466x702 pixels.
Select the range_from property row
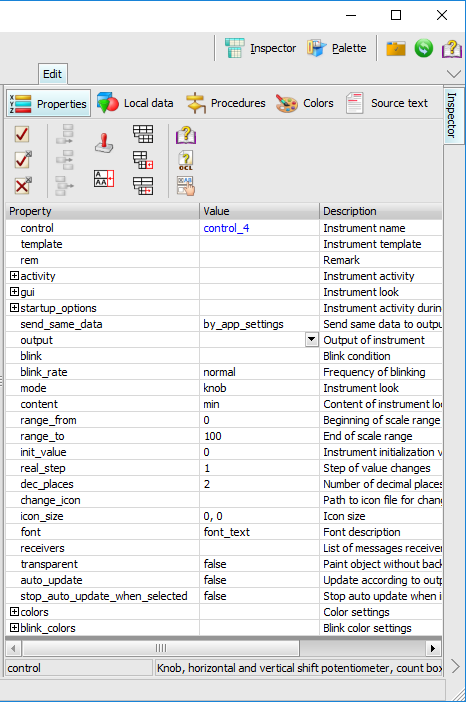pyautogui.click(x=224, y=420)
